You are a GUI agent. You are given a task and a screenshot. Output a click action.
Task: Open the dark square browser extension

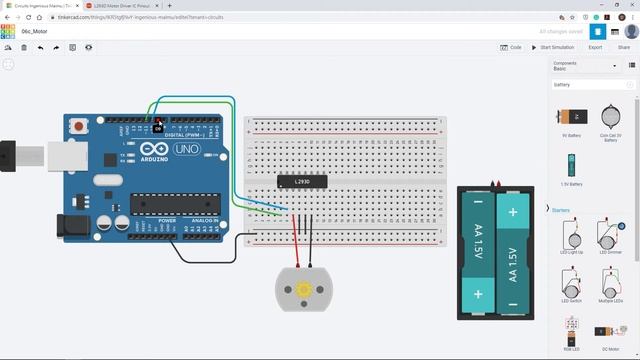tap(607, 18)
